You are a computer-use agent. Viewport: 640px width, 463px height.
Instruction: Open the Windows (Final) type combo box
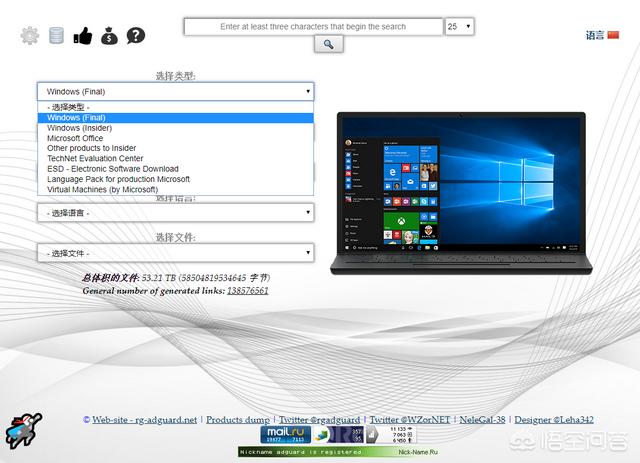(176, 91)
